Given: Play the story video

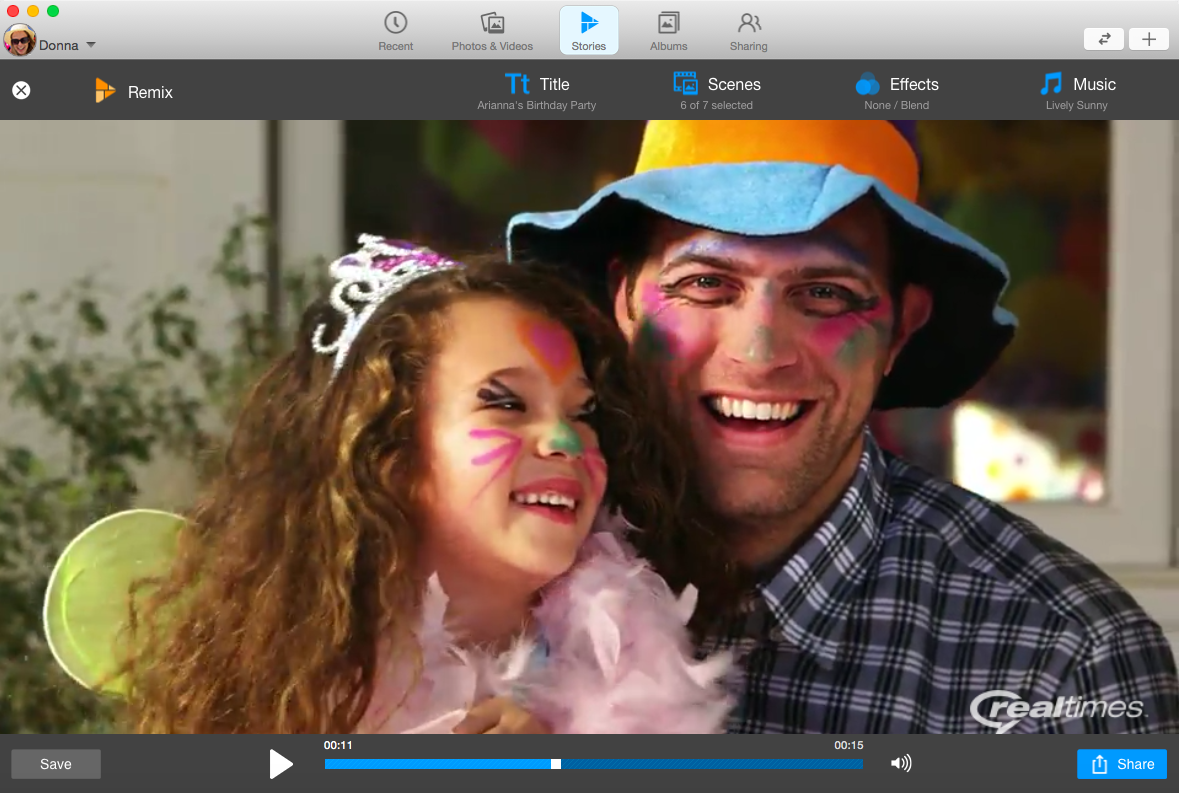Looking at the screenshot, I should [x=281, y=764].
